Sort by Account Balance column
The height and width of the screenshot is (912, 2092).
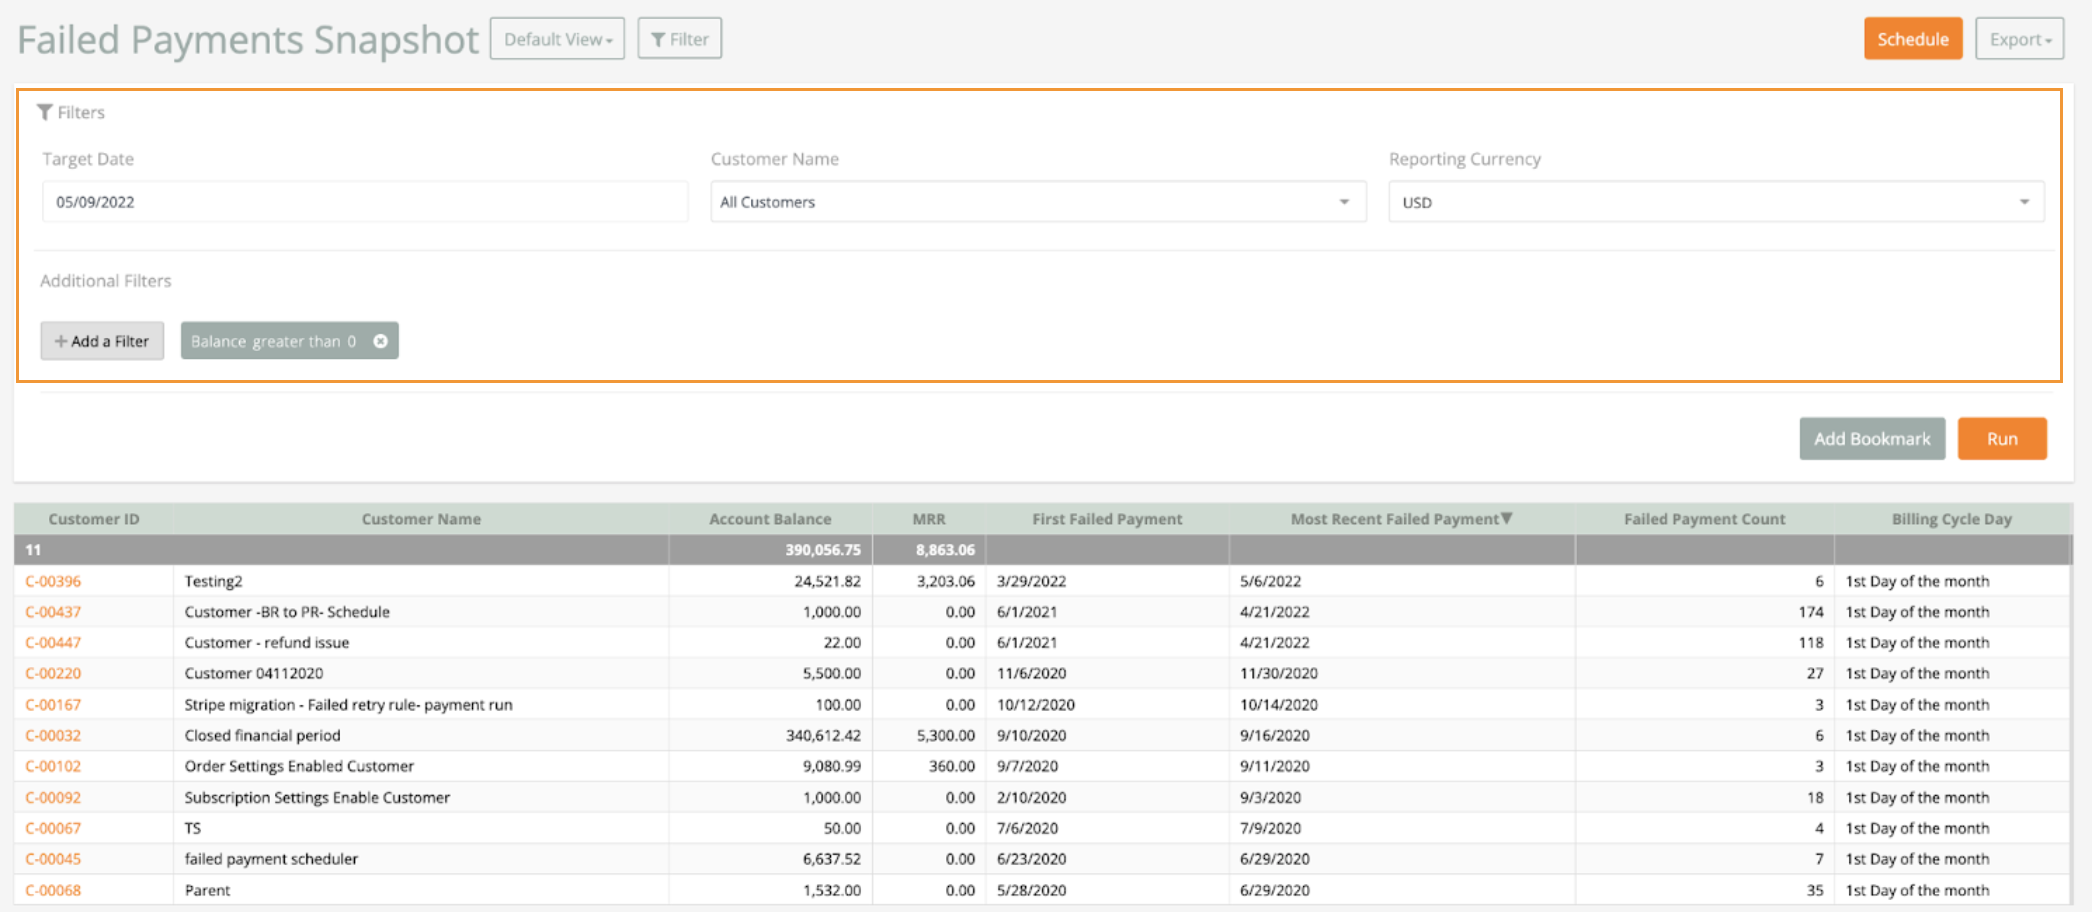(770, 519)
